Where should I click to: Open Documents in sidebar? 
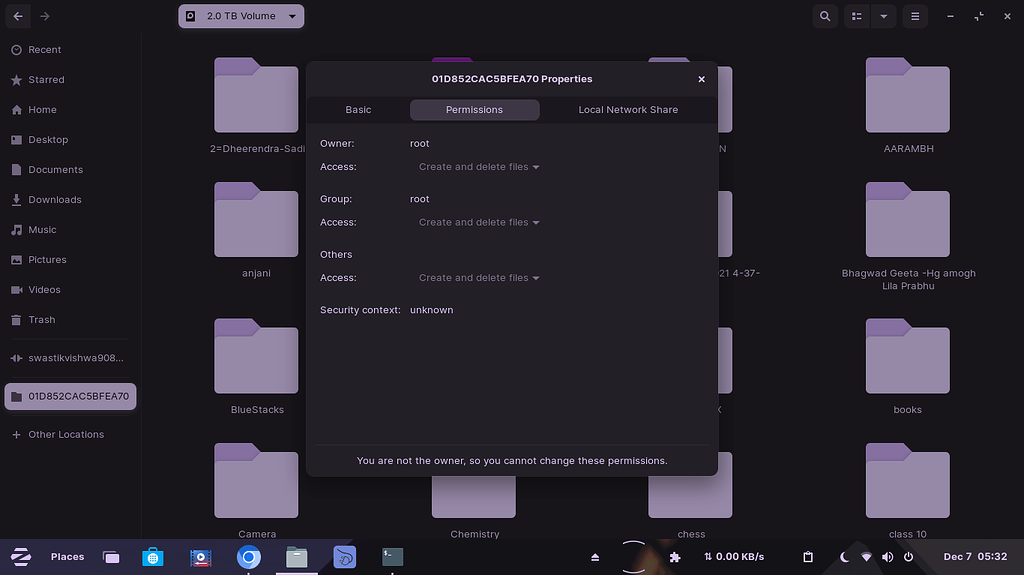[70, 170]
